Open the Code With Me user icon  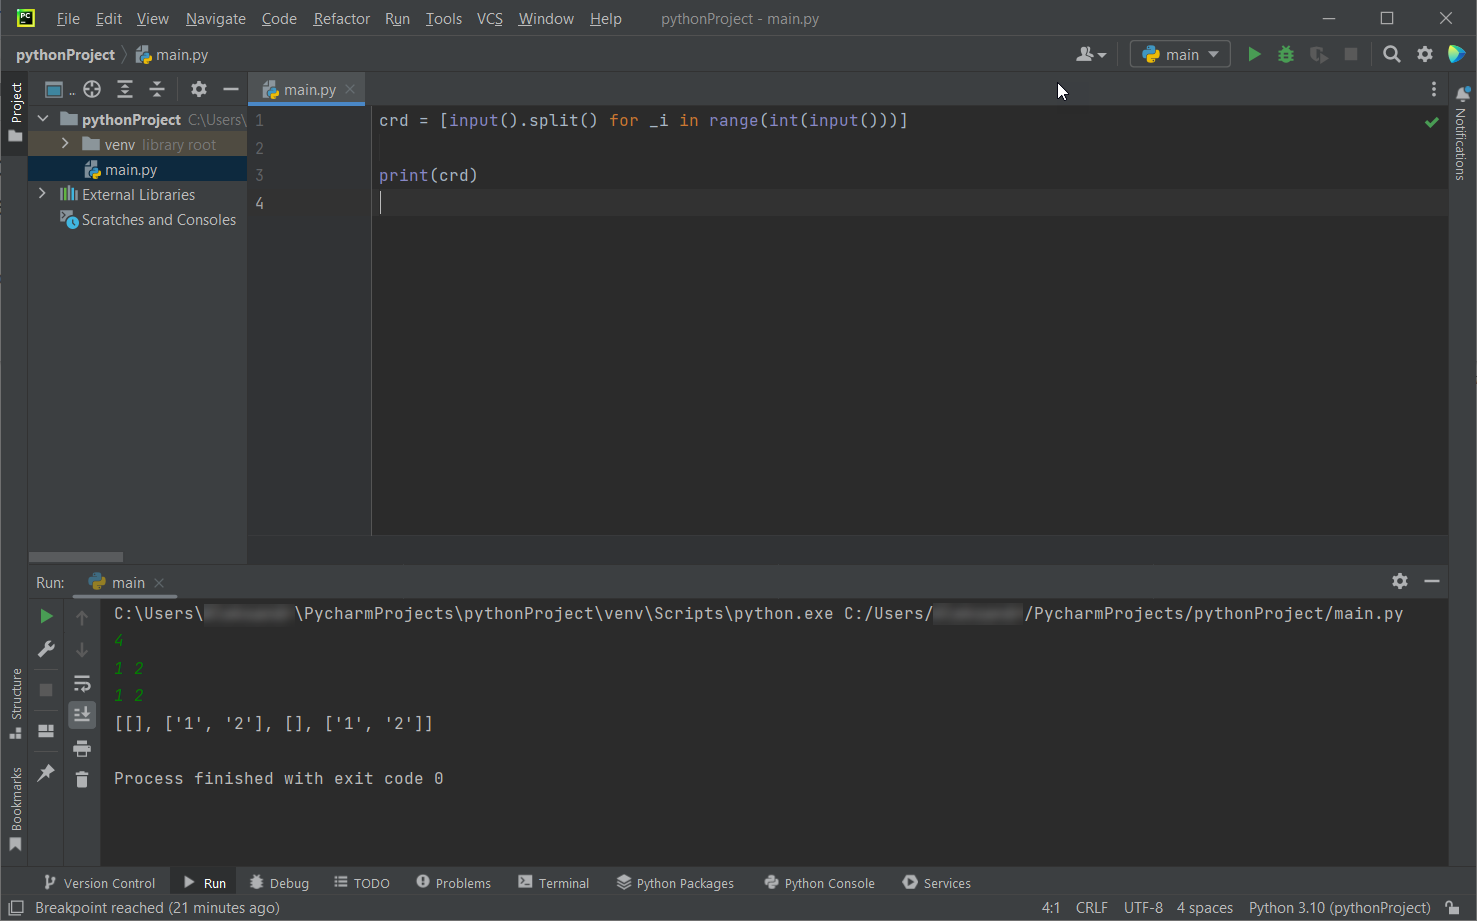[x=1091, y=54]
